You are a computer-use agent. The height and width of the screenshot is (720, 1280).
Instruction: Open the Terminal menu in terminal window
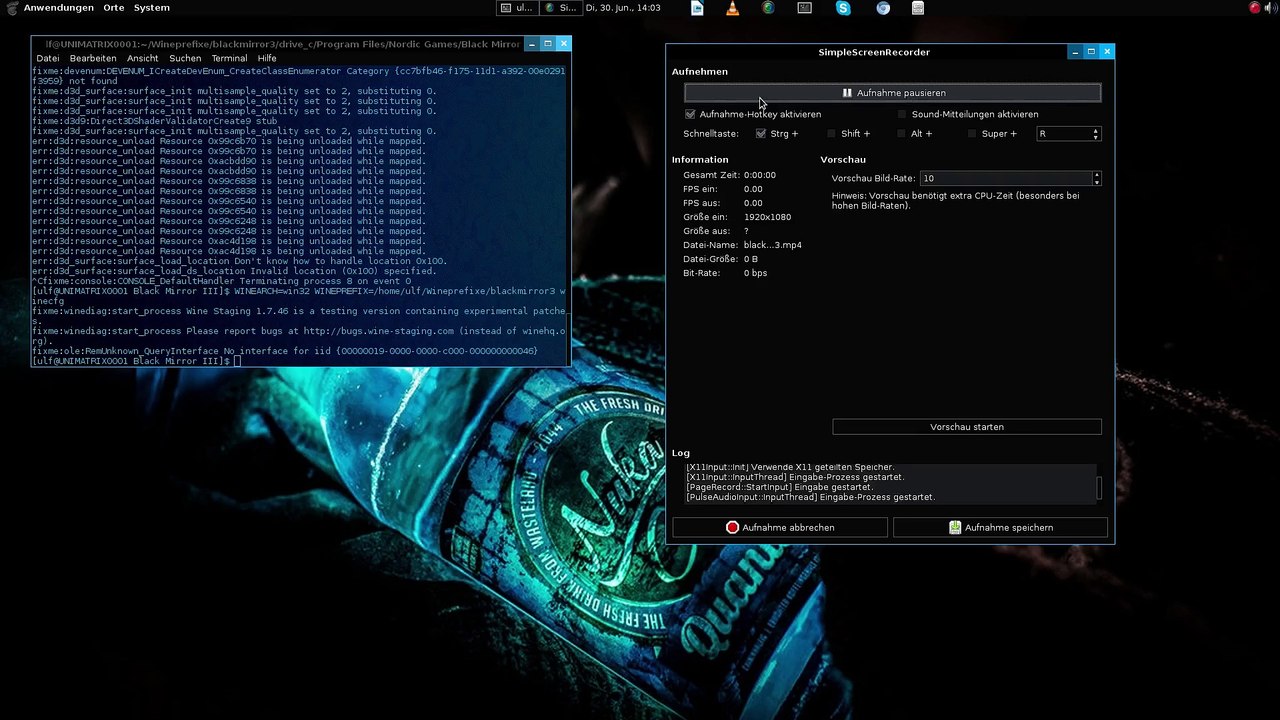click(x=229, y=58)
